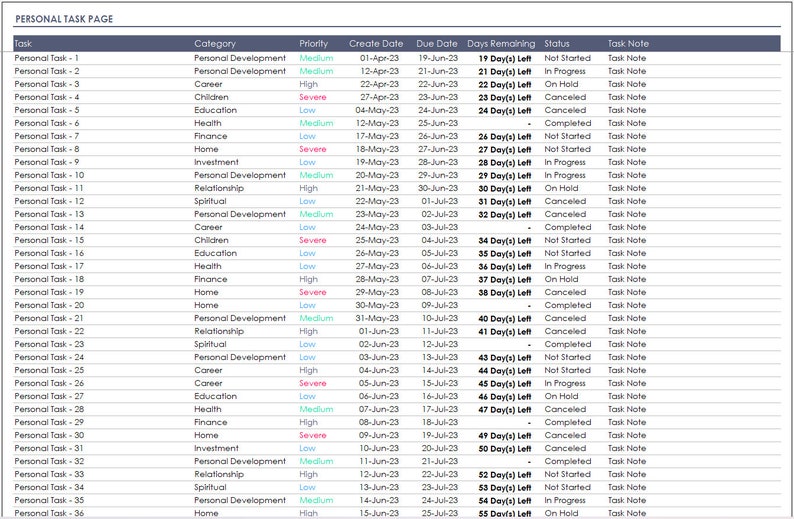
Task: Click Low priority for Personal Task - 5
Action: click(307, 110)
